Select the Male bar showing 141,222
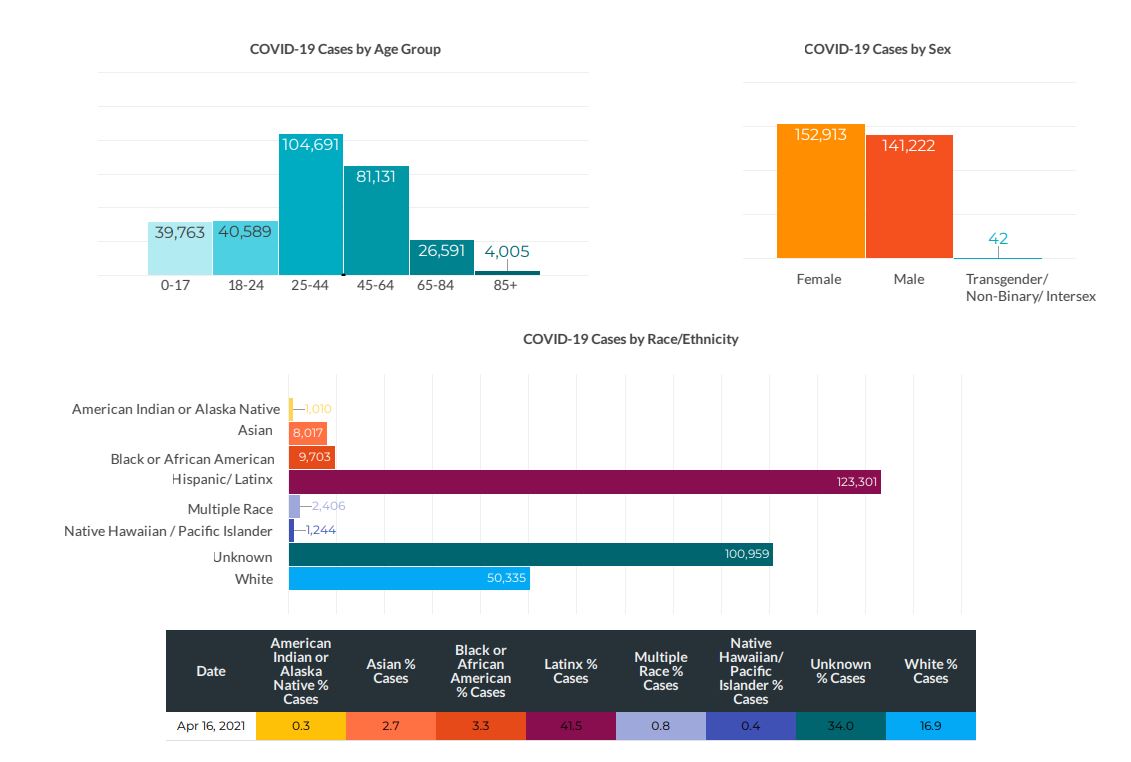Screen dimensions: 1131x762 pos(908,197)
